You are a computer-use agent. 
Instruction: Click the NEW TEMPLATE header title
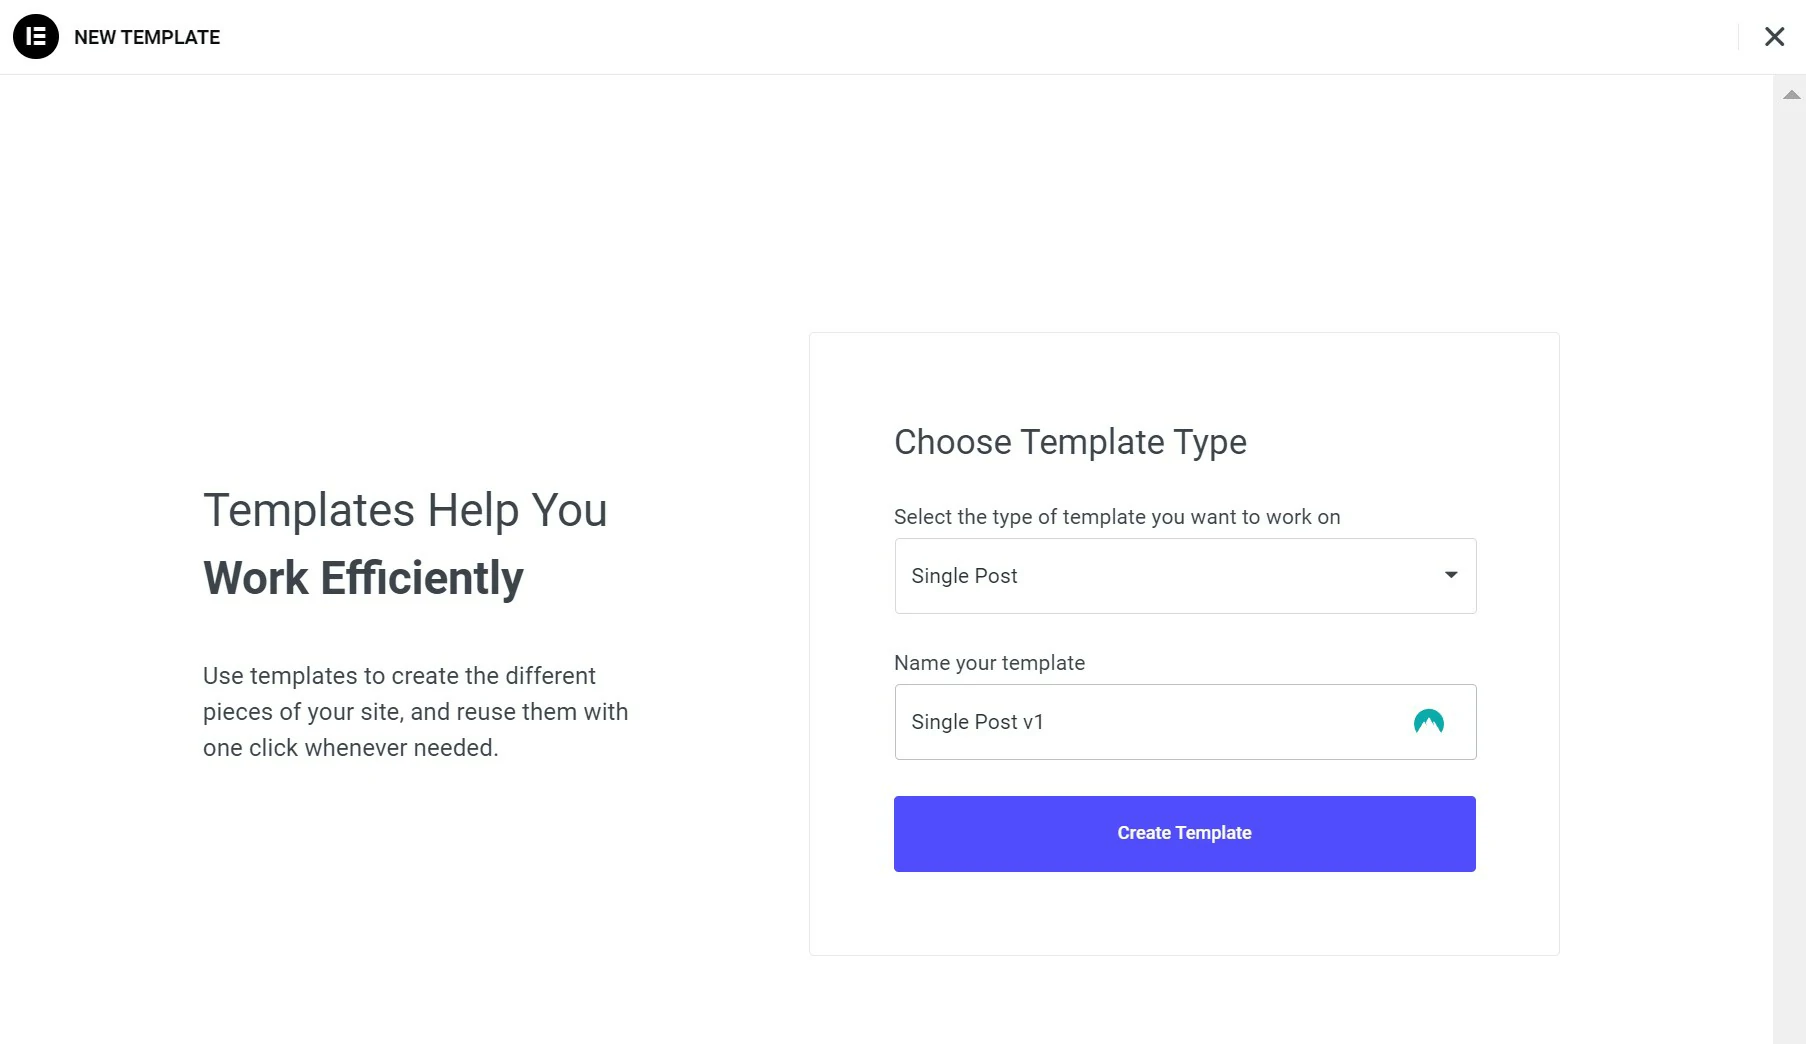pos(147,37)
